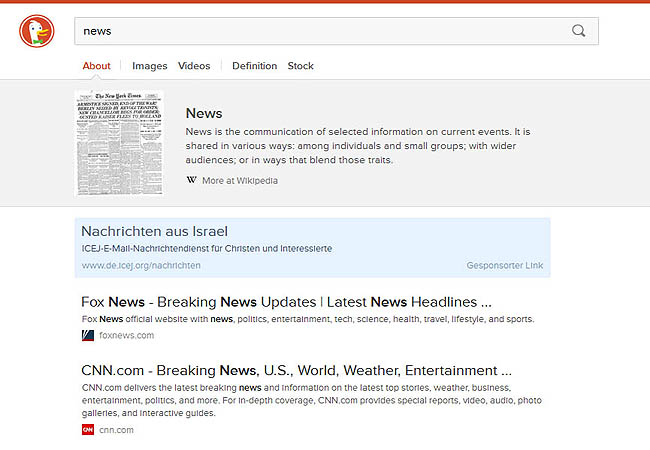Focus the search box containing news

pos(336,31)
